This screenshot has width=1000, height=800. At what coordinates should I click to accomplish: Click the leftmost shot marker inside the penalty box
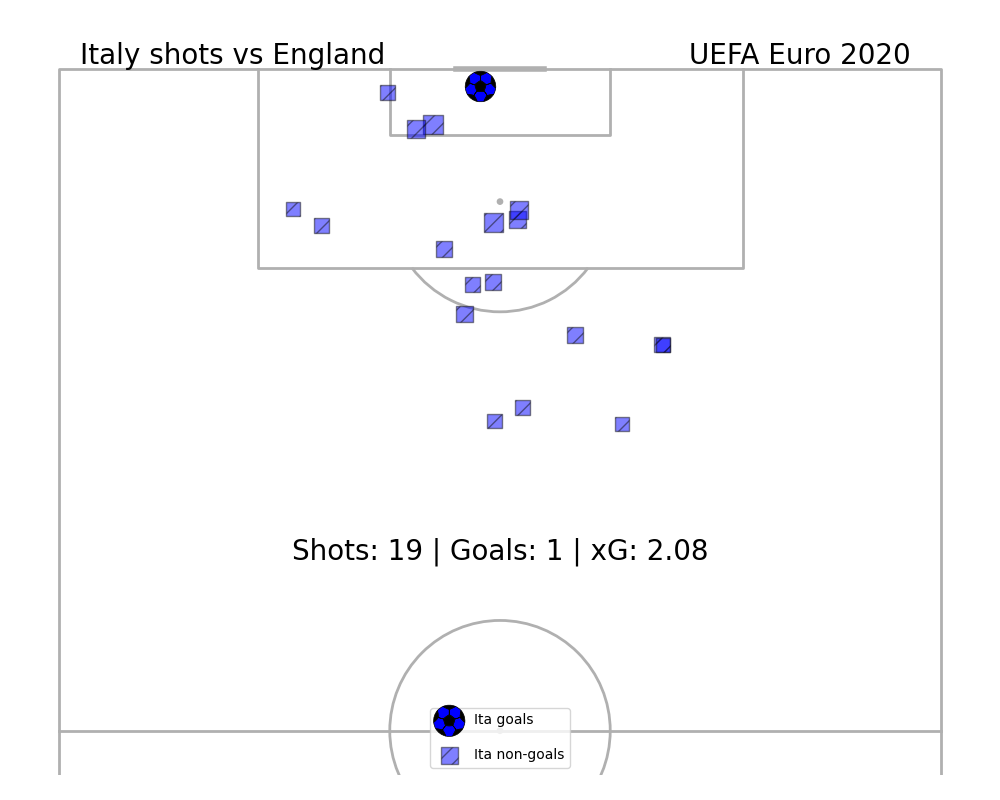point(293,209)
